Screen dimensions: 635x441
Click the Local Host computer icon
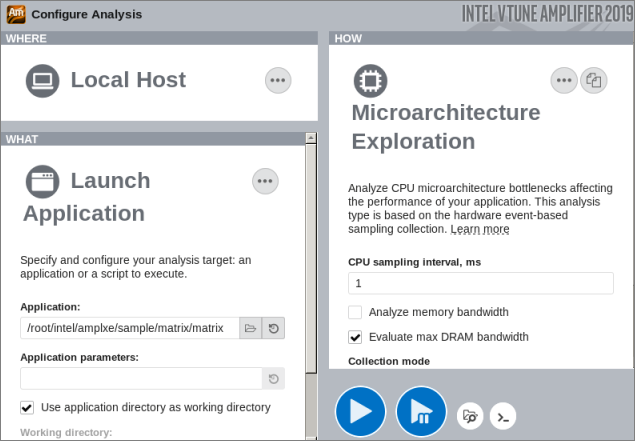click(42, 80)
